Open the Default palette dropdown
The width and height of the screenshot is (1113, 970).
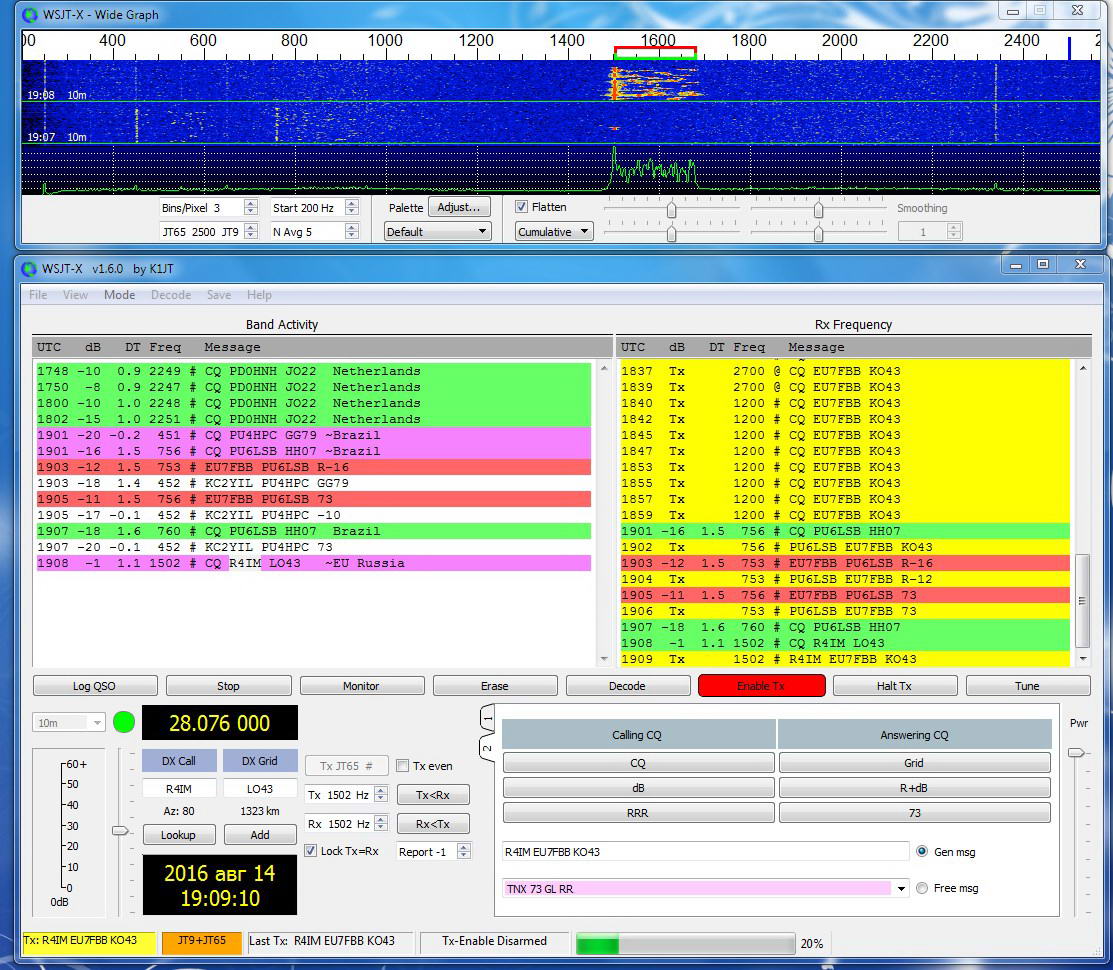(x=437, y=231)
